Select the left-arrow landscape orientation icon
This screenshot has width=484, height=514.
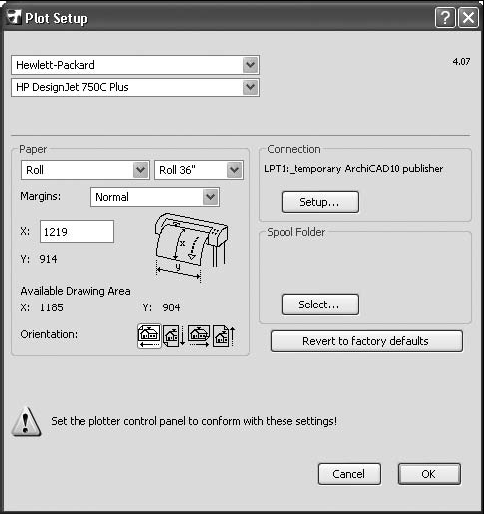pos(149,336)
